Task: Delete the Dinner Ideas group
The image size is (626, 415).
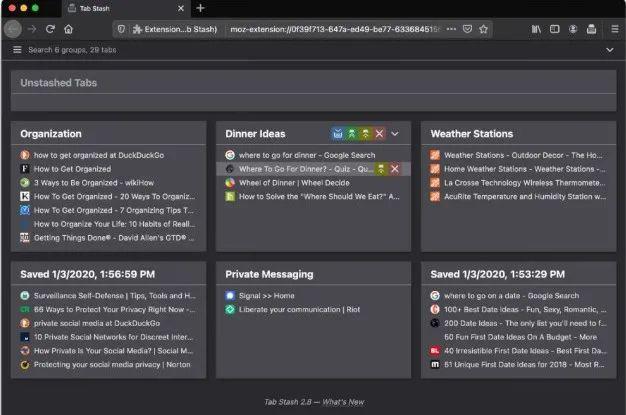Action: [x=380, y=133]
